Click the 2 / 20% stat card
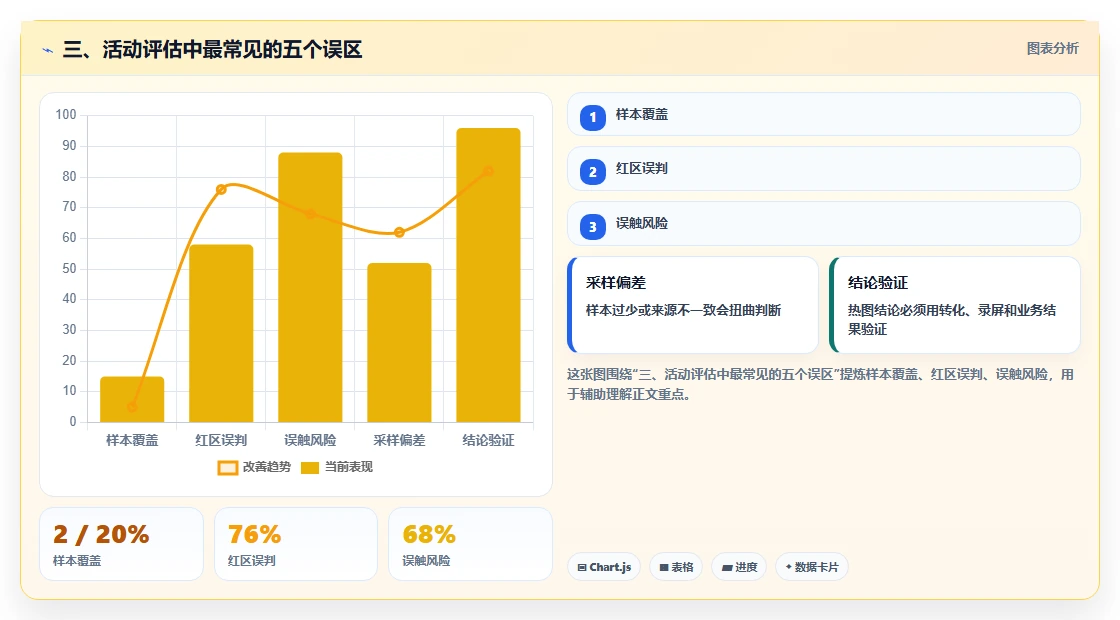 pyautogui.click(x=121, y=544)
